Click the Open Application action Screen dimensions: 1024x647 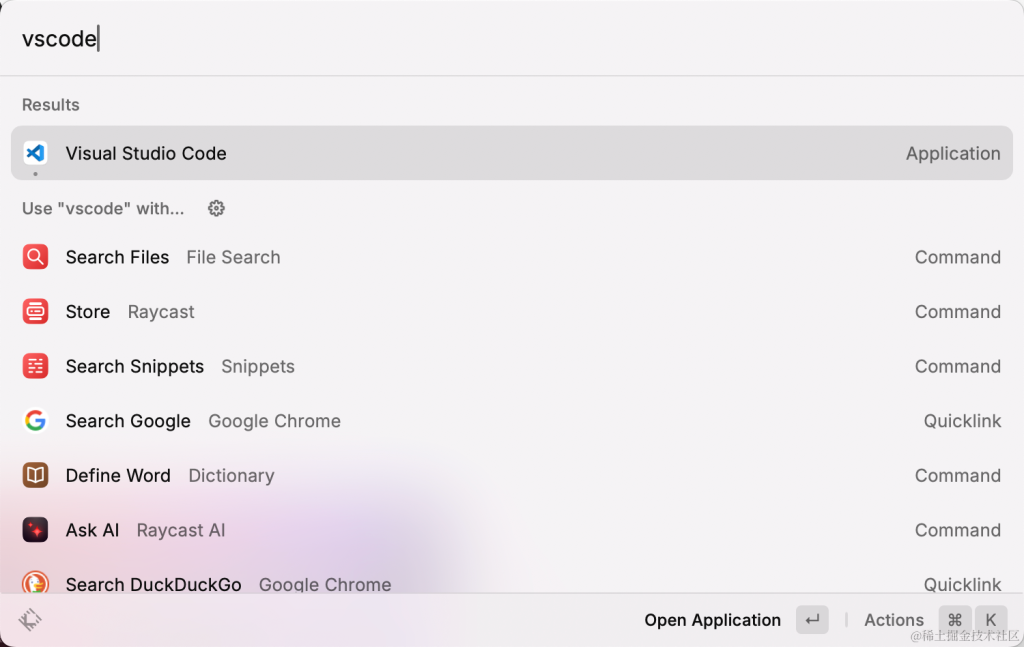click(712, 620)
